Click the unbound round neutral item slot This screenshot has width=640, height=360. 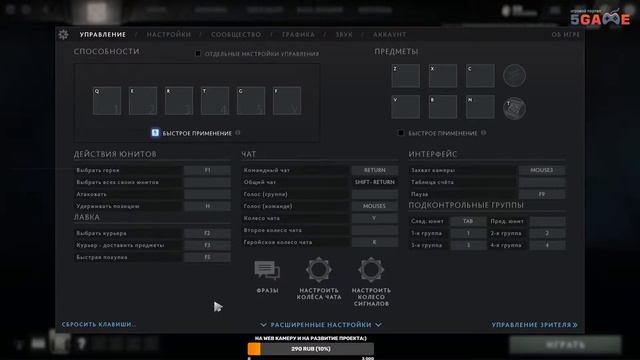(514, 76)
